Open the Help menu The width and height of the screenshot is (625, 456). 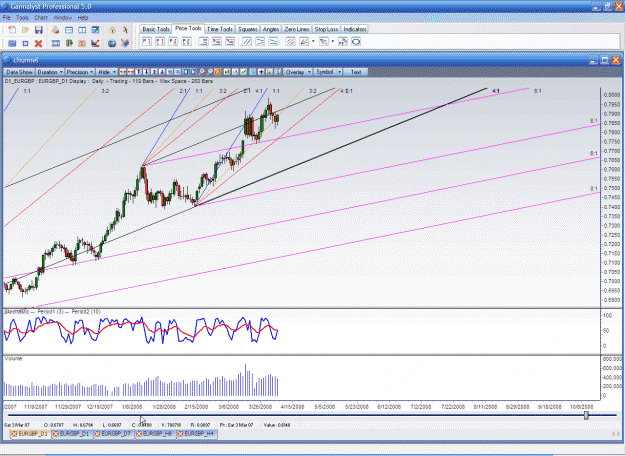[x=83, y=18]
